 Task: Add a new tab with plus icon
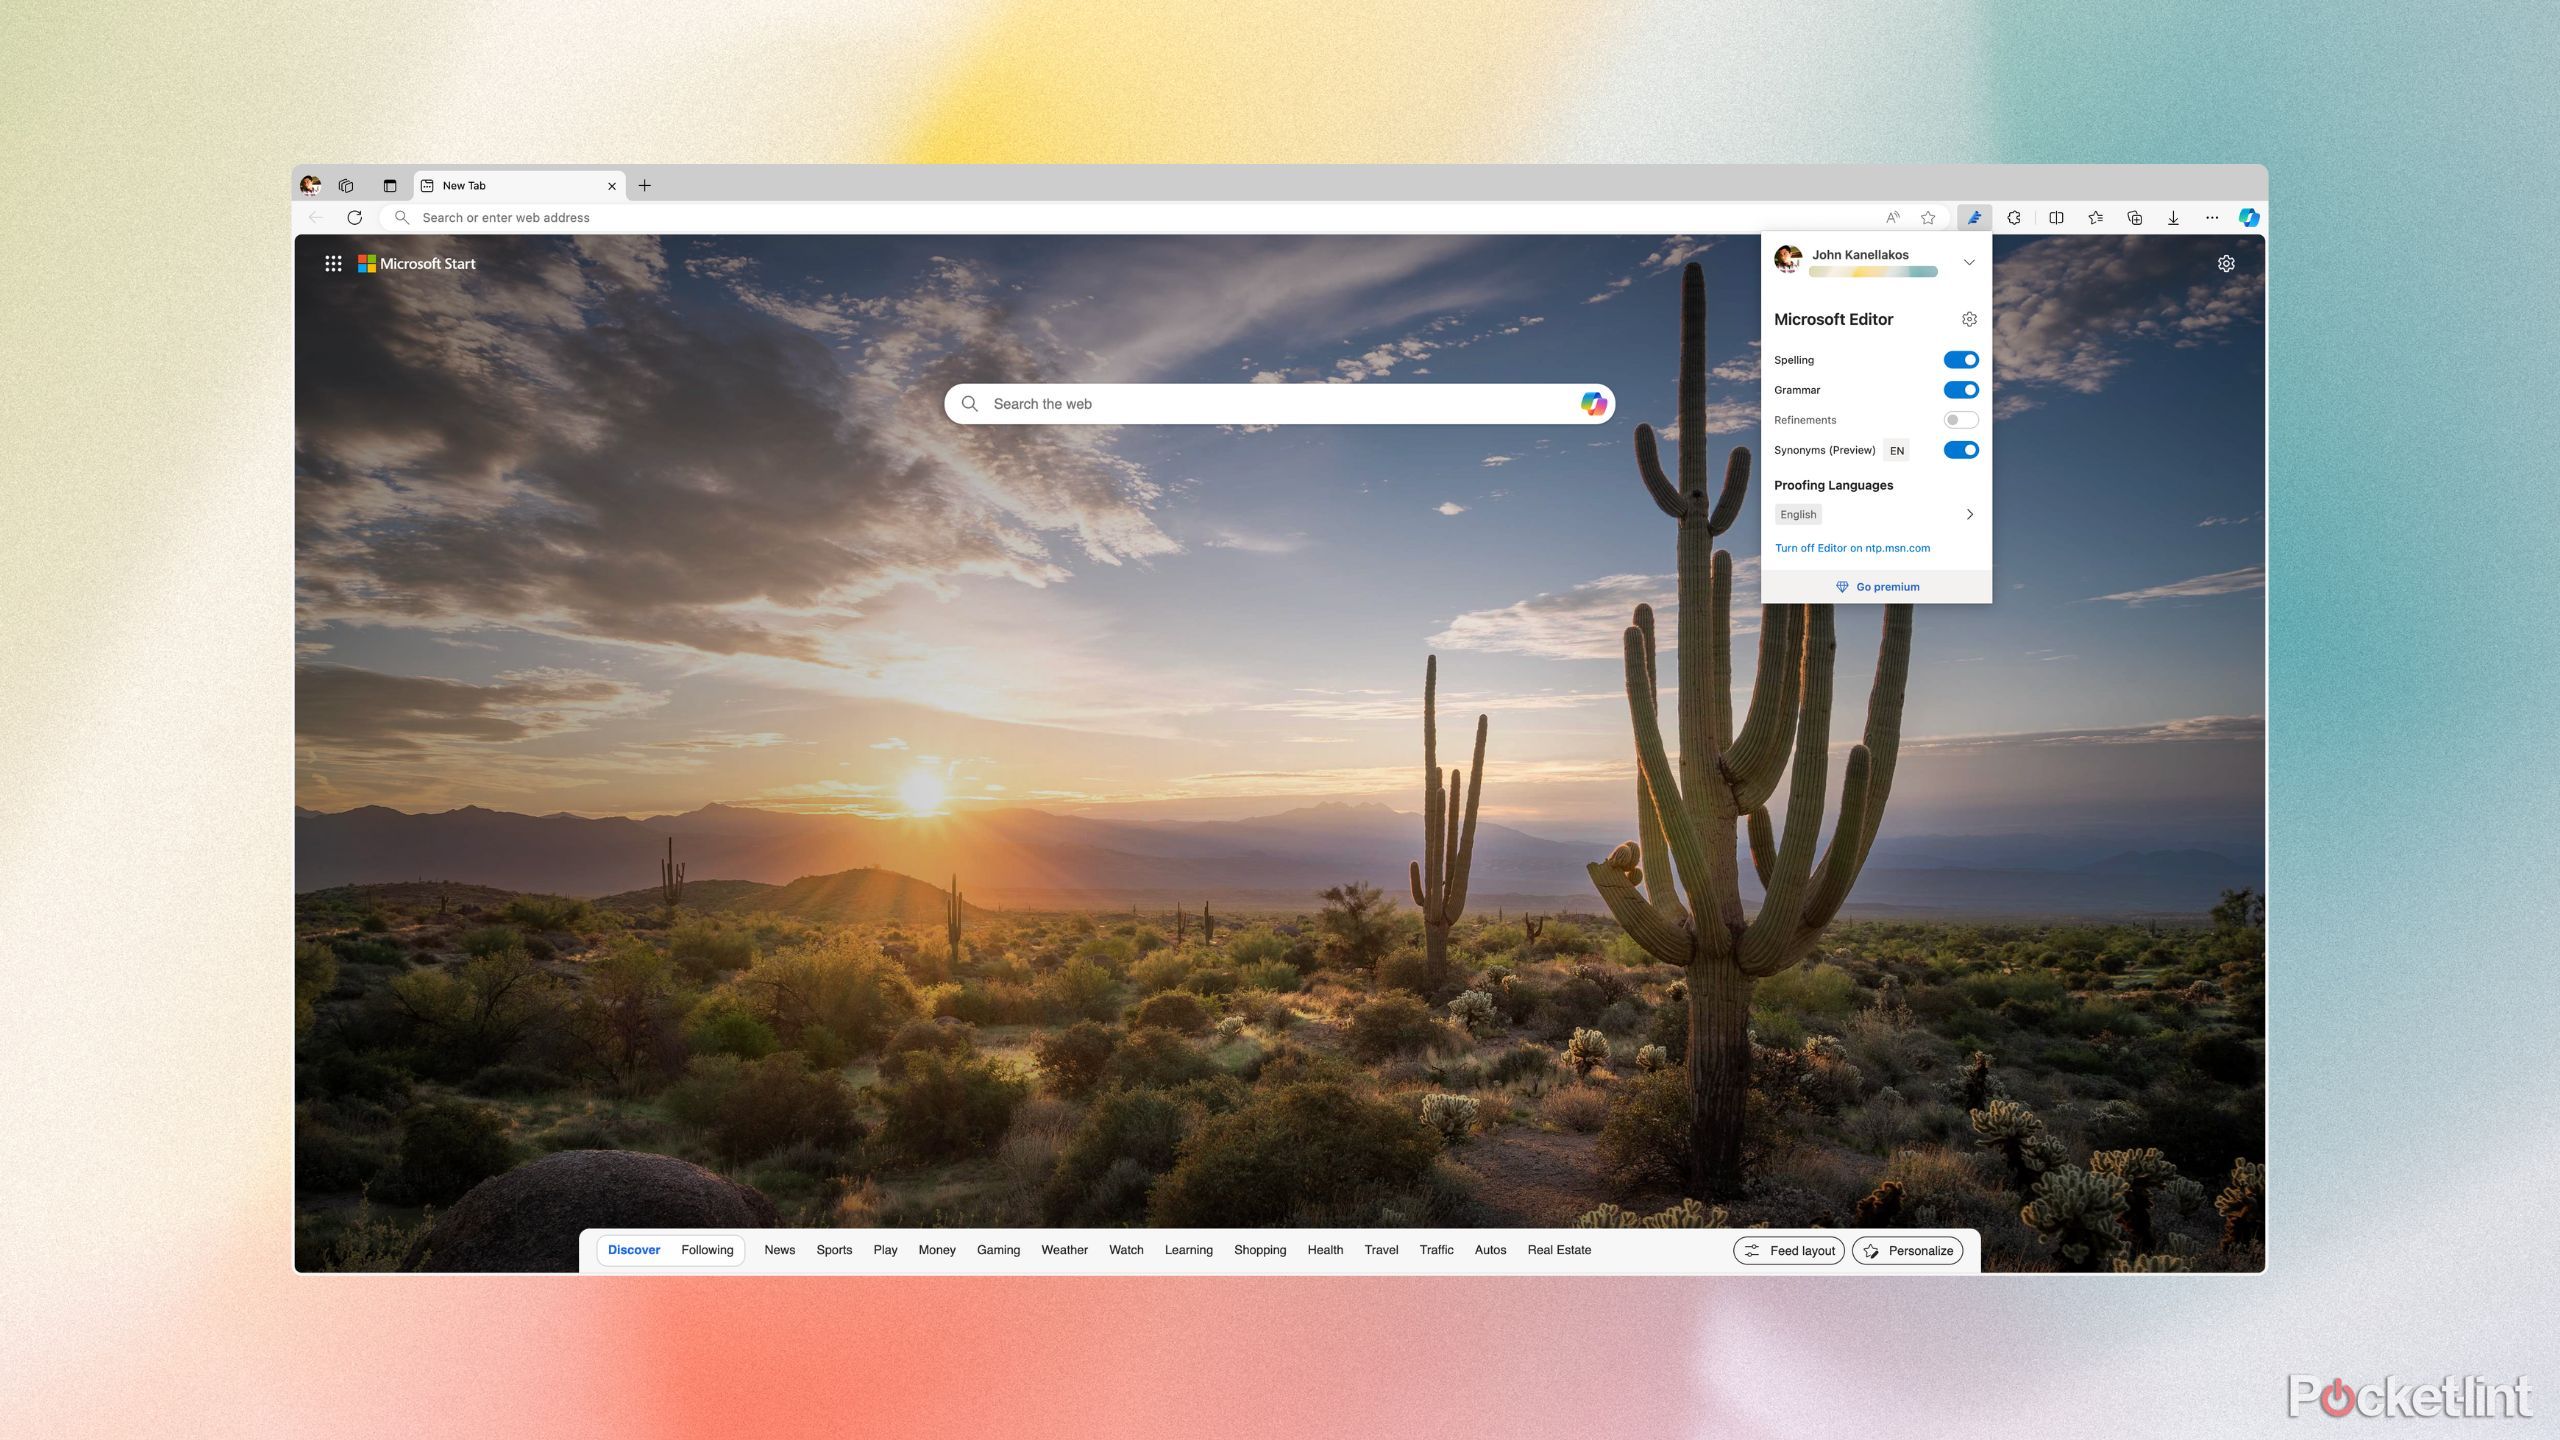pyautogui.click(x=645, y=185)
